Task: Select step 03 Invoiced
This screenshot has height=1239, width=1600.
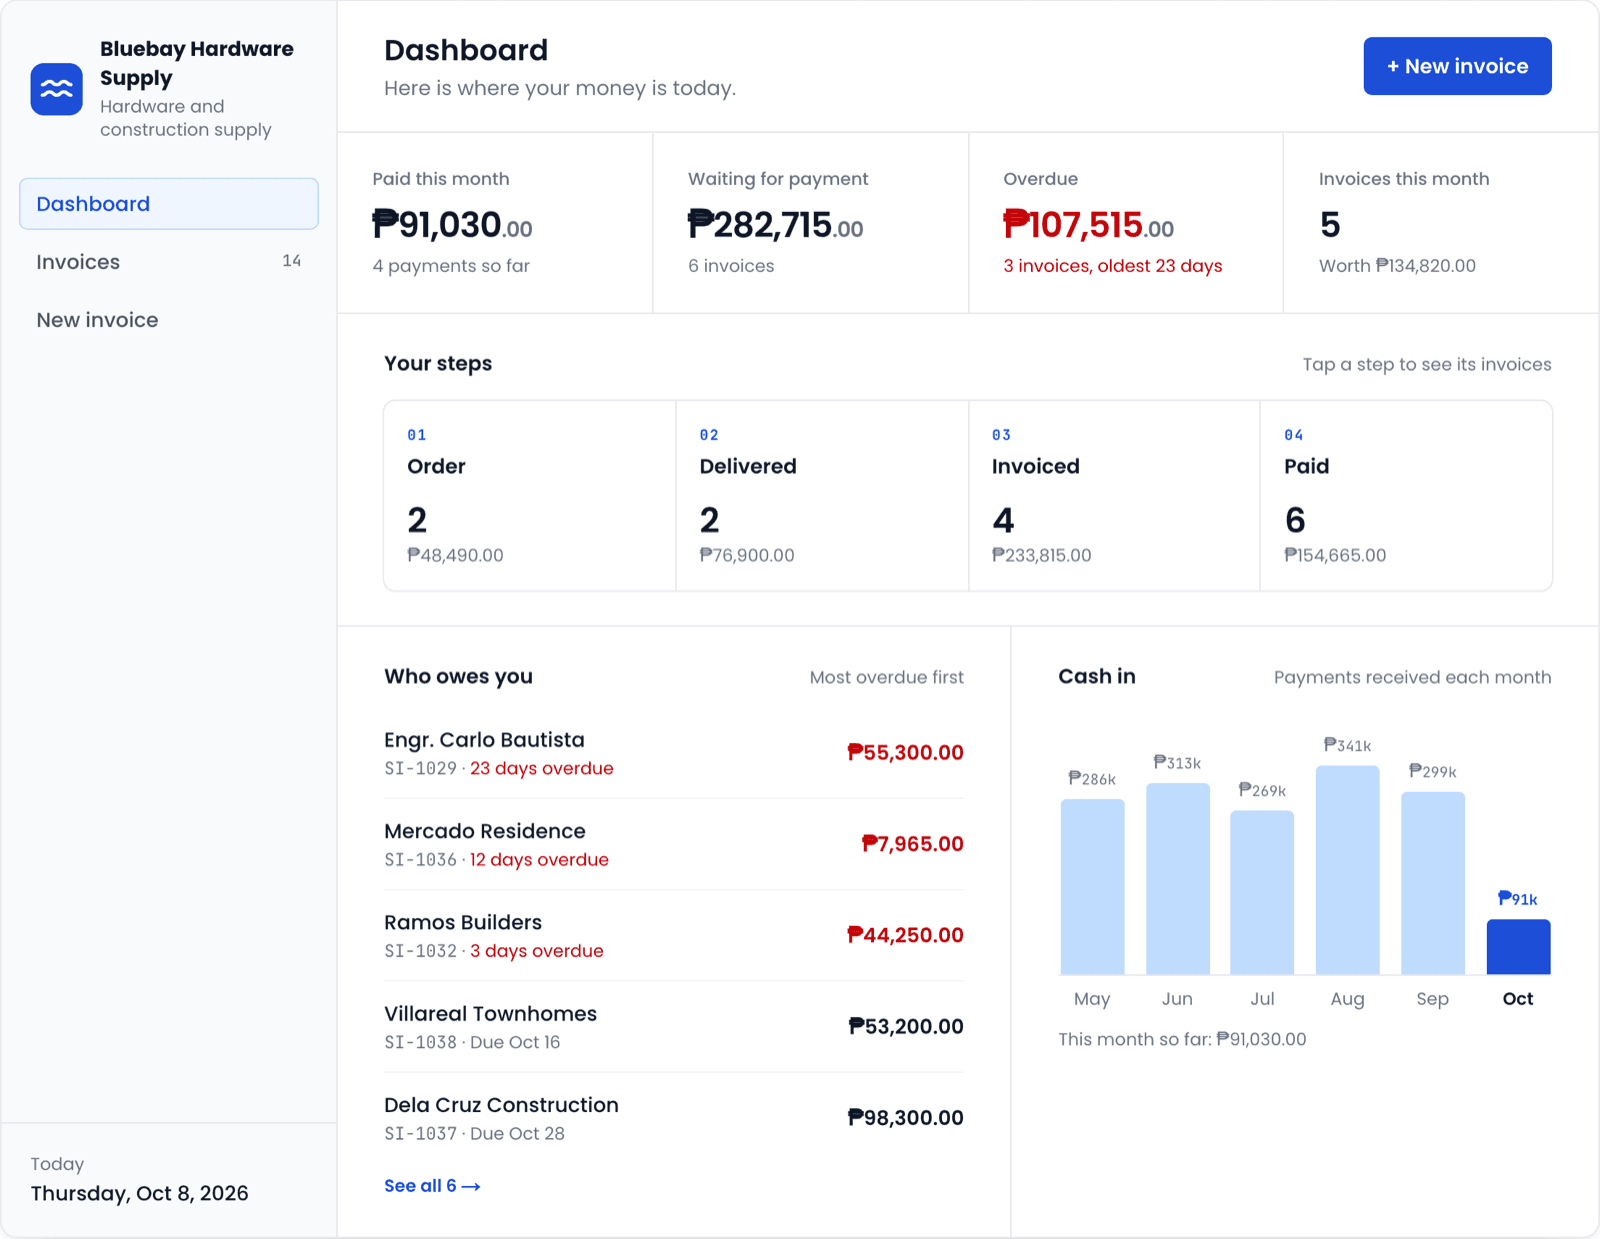Action: pyautogui.click(x=1114, y=496)
